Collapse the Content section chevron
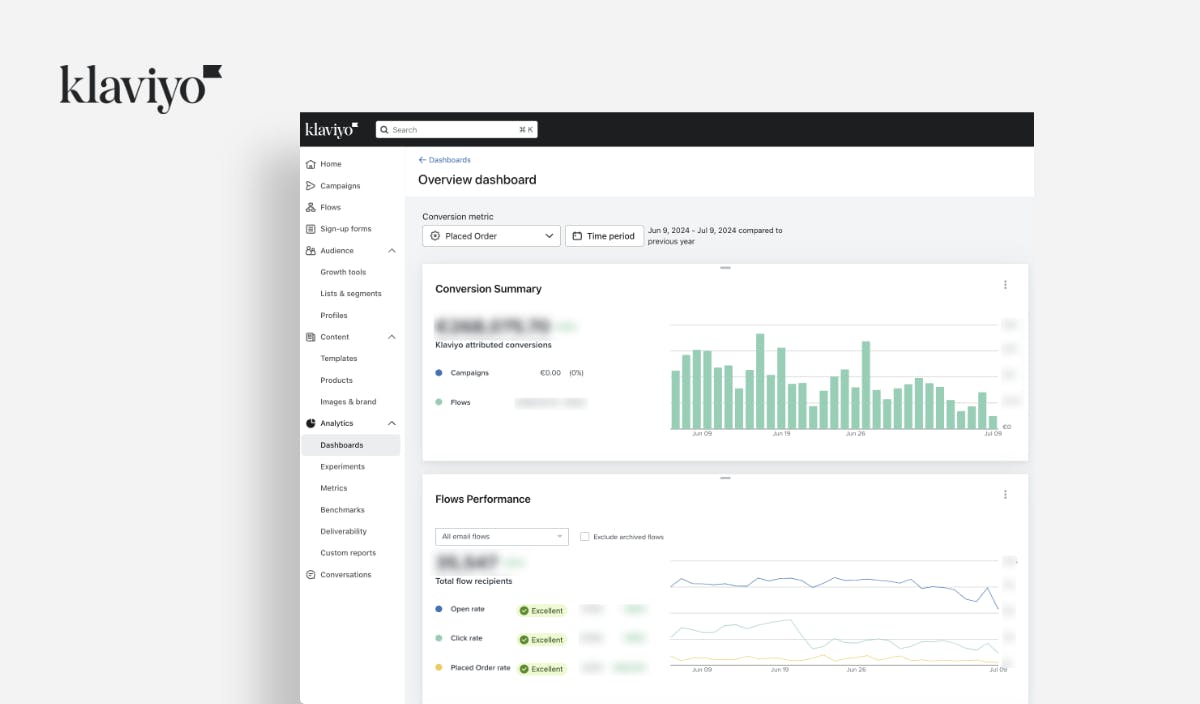1200x704 pixels. point(391,337)
